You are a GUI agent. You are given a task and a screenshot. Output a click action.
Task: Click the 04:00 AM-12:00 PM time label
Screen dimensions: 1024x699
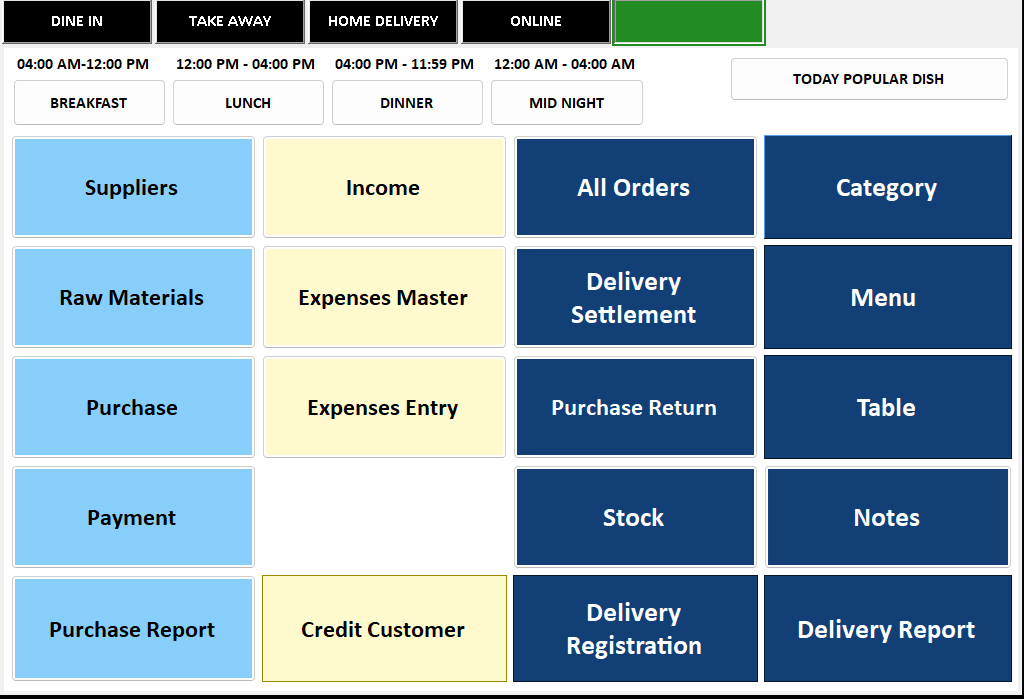point(83,64)
